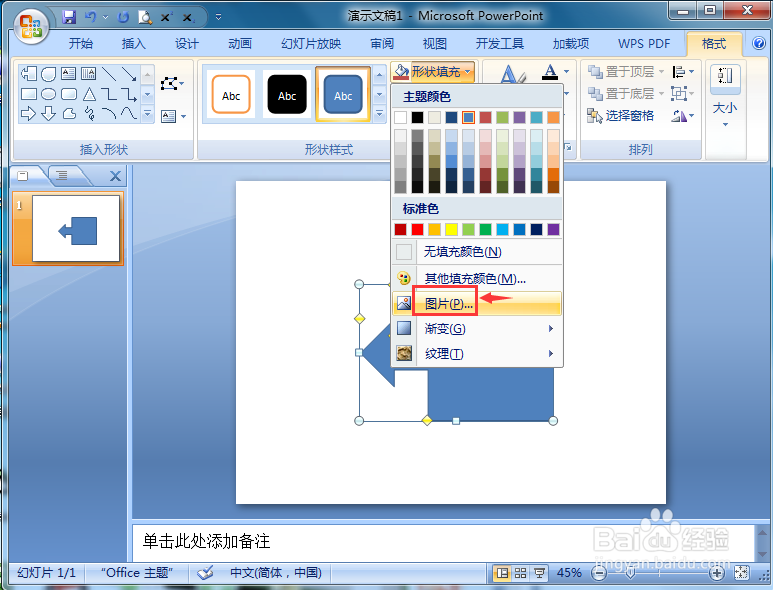Viewport: 773px width, 590px height.
Task: Click the Office button logo
Action: coord(31,26)
